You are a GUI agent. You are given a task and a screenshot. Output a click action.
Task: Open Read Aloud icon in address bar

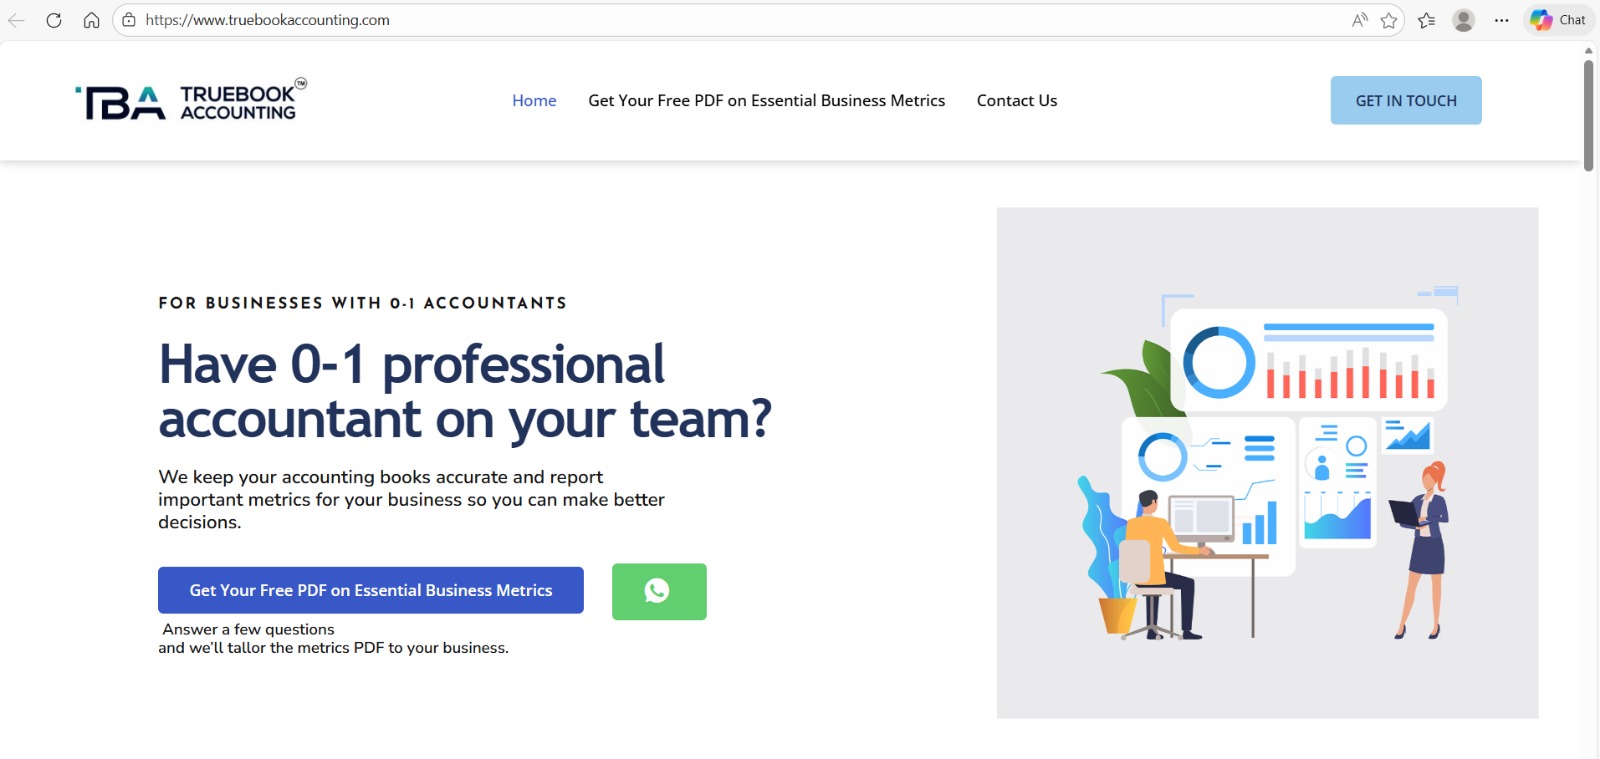[x=1359, y=20]
